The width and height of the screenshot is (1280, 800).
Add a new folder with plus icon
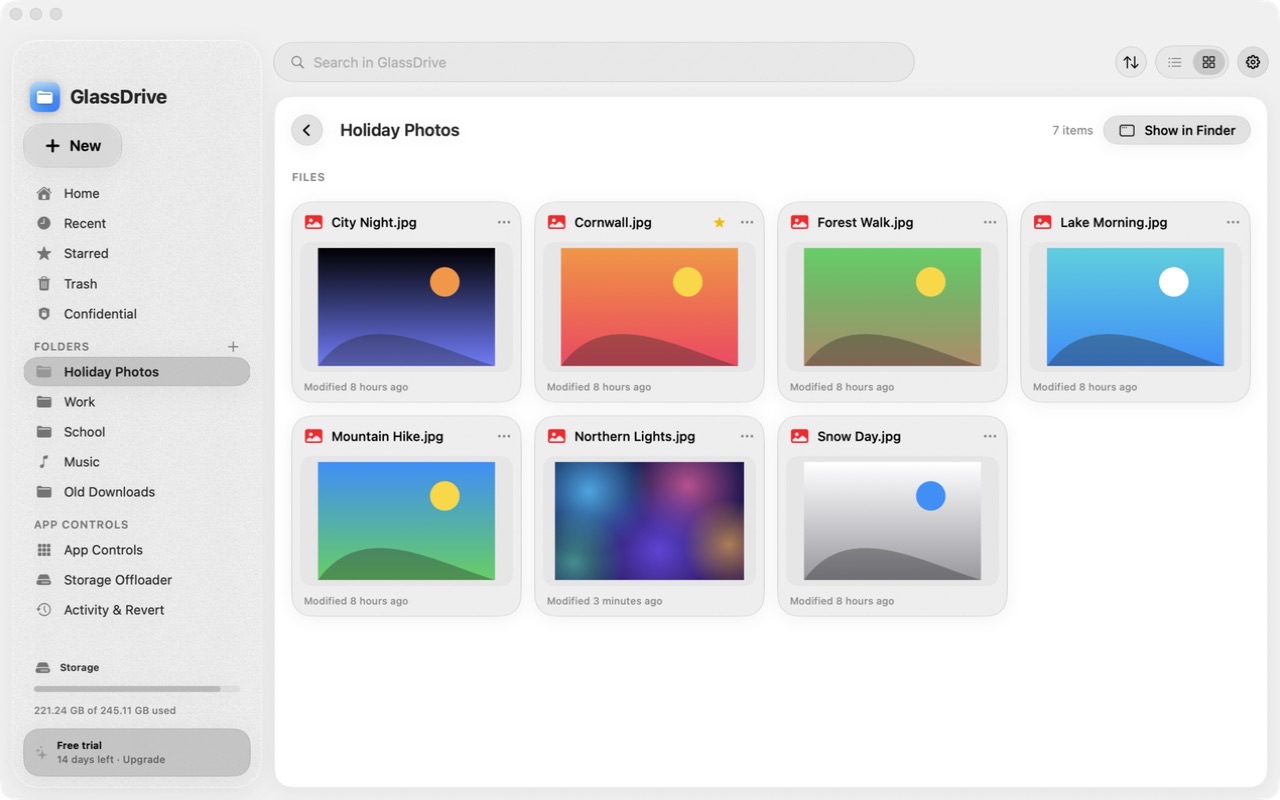coord(233,347)
